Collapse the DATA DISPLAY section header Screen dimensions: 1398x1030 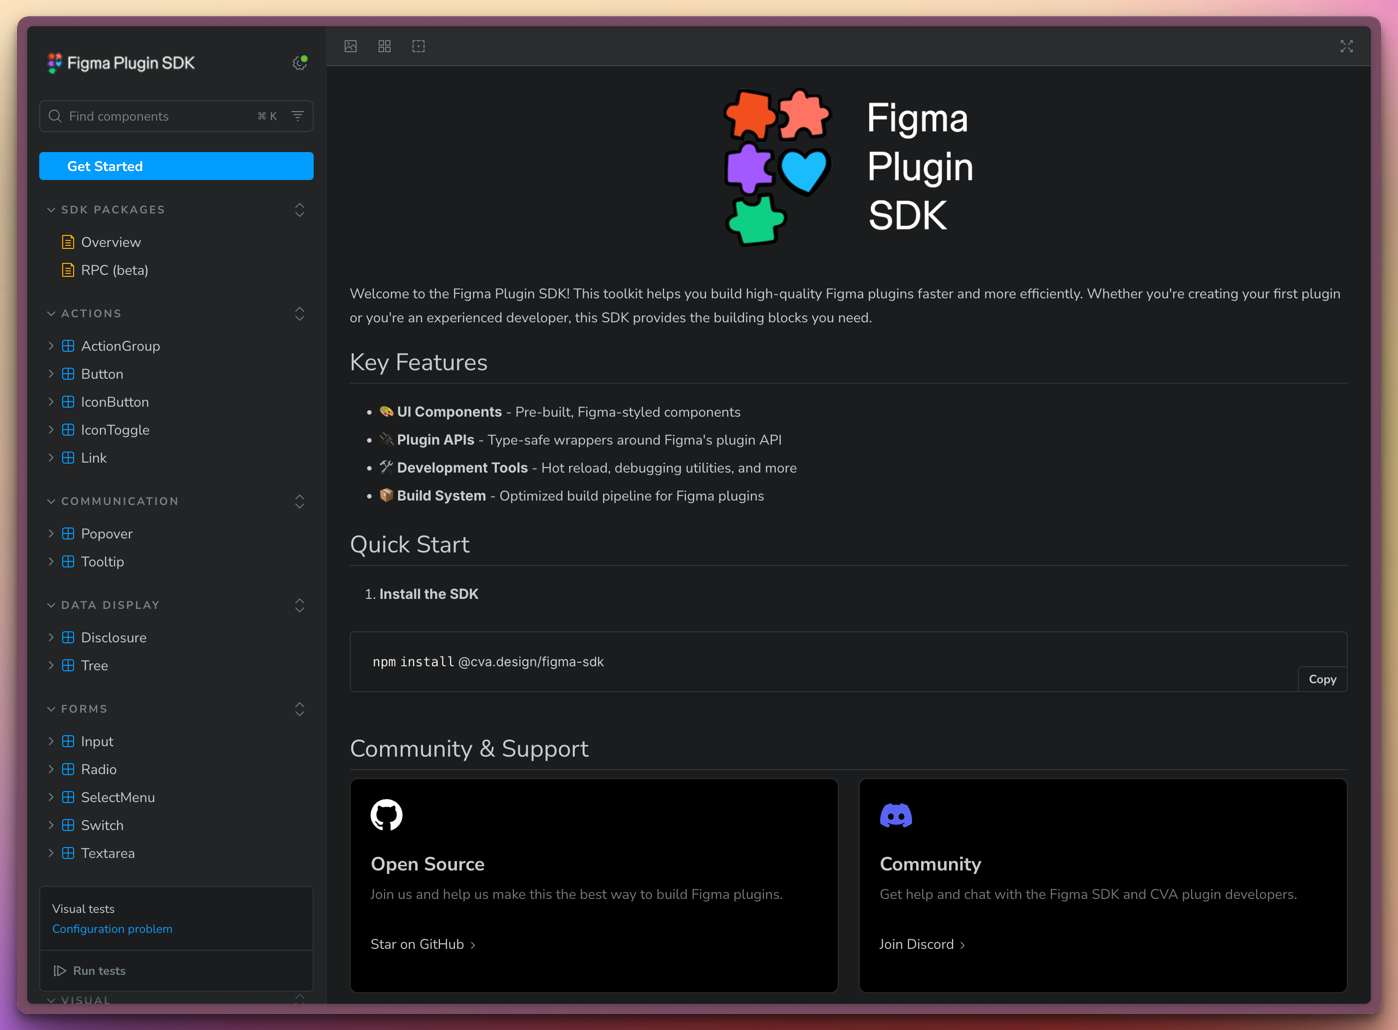(103, 606)
